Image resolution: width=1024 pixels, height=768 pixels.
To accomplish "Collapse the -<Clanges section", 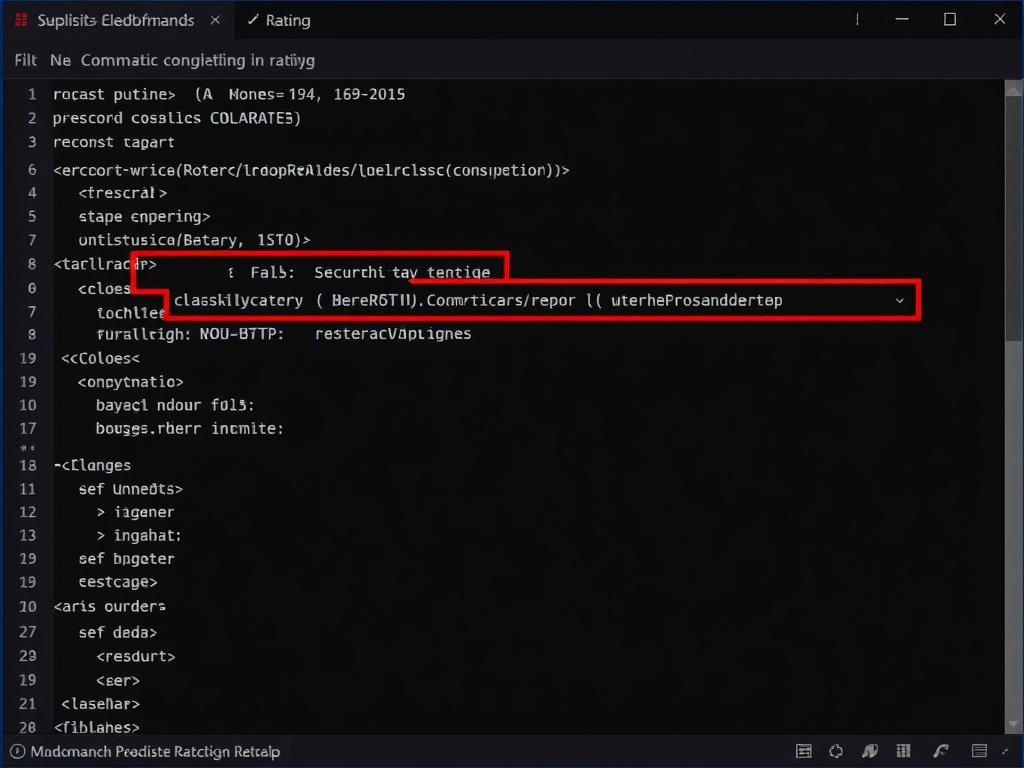I will pos(57,465).
